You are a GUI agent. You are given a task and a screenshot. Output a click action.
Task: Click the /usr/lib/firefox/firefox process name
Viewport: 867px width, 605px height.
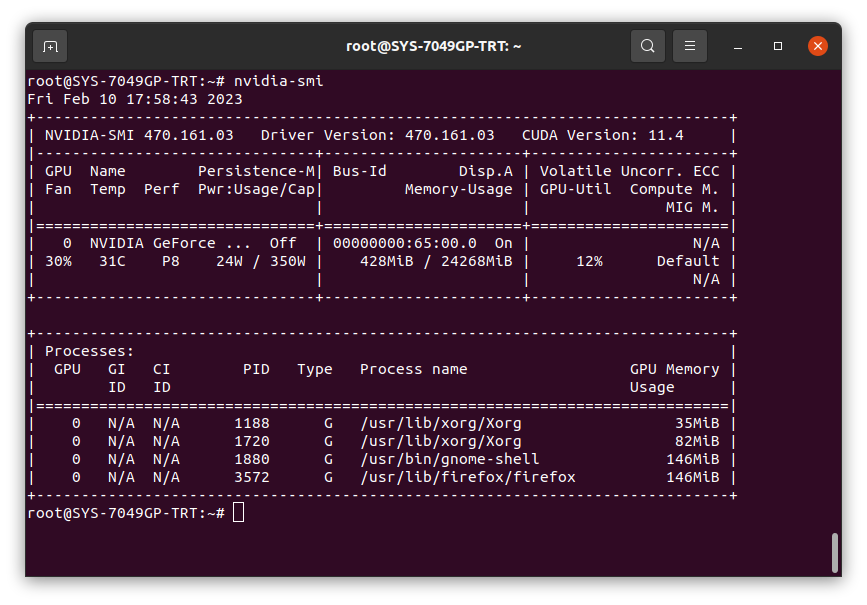(x=468, y=477)
